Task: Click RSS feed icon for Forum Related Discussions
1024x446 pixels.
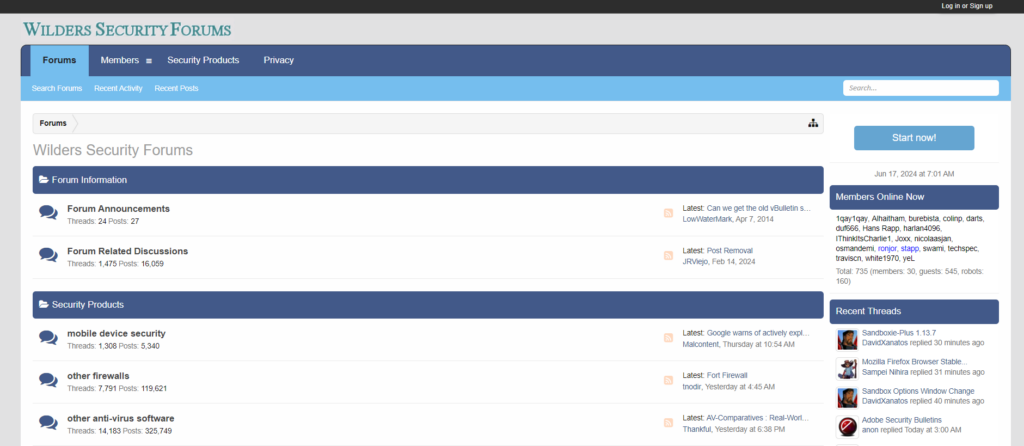Action: pos(668,255)
